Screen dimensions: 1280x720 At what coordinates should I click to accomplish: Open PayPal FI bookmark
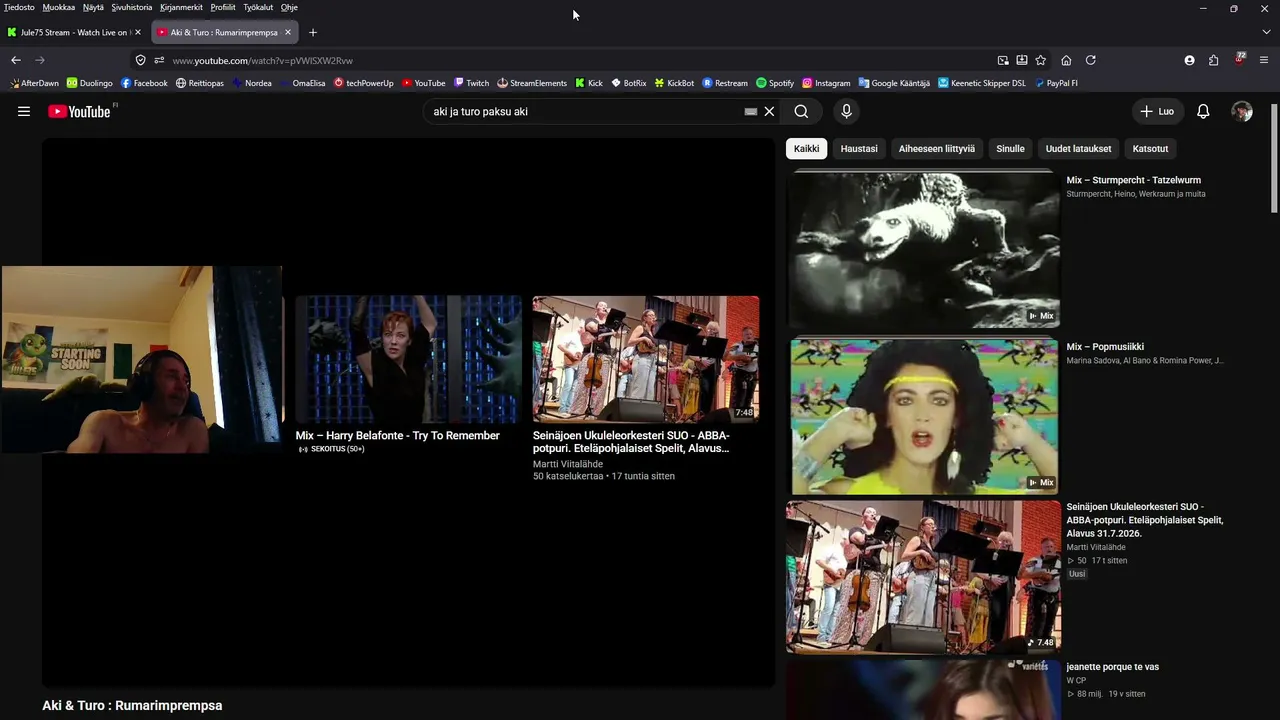pyautogui.click(x=1056, y=83)
